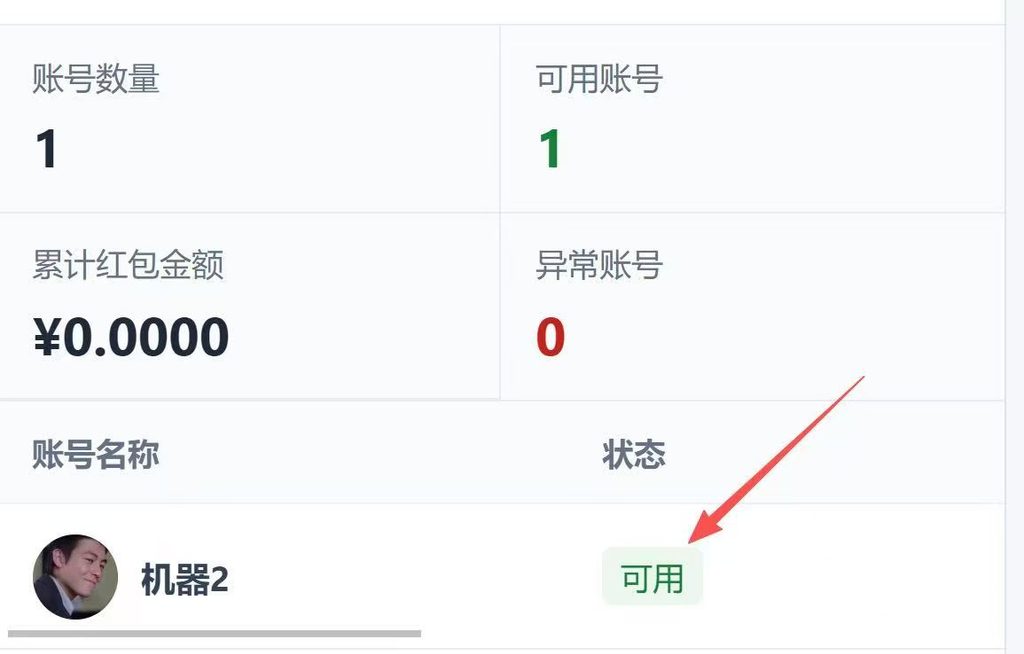The image size is (1024, 654).
Task: Click the 机器2 account avatar
Action: coord(75,577)
